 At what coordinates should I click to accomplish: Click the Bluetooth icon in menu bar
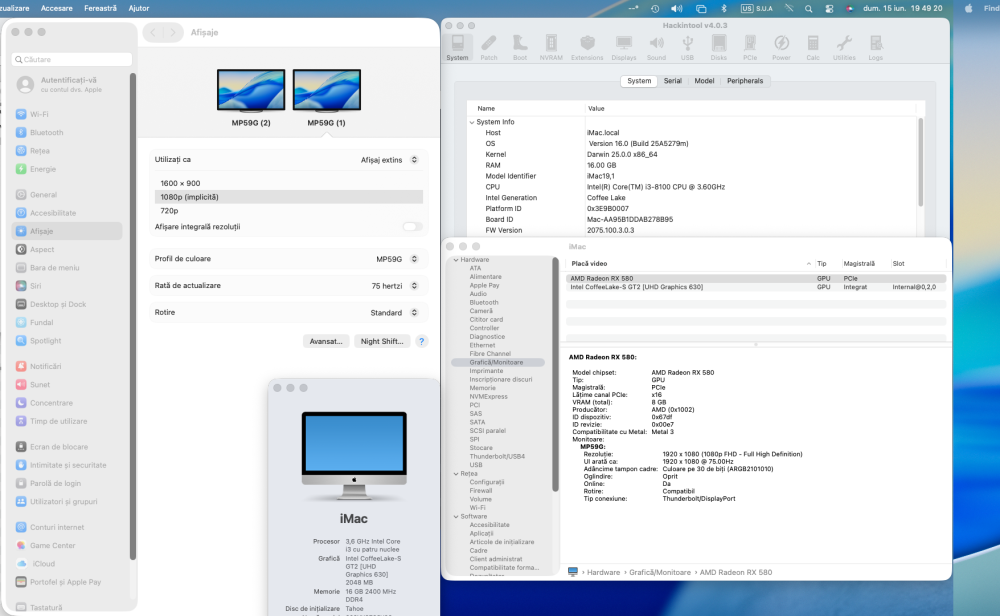point(724,8)
